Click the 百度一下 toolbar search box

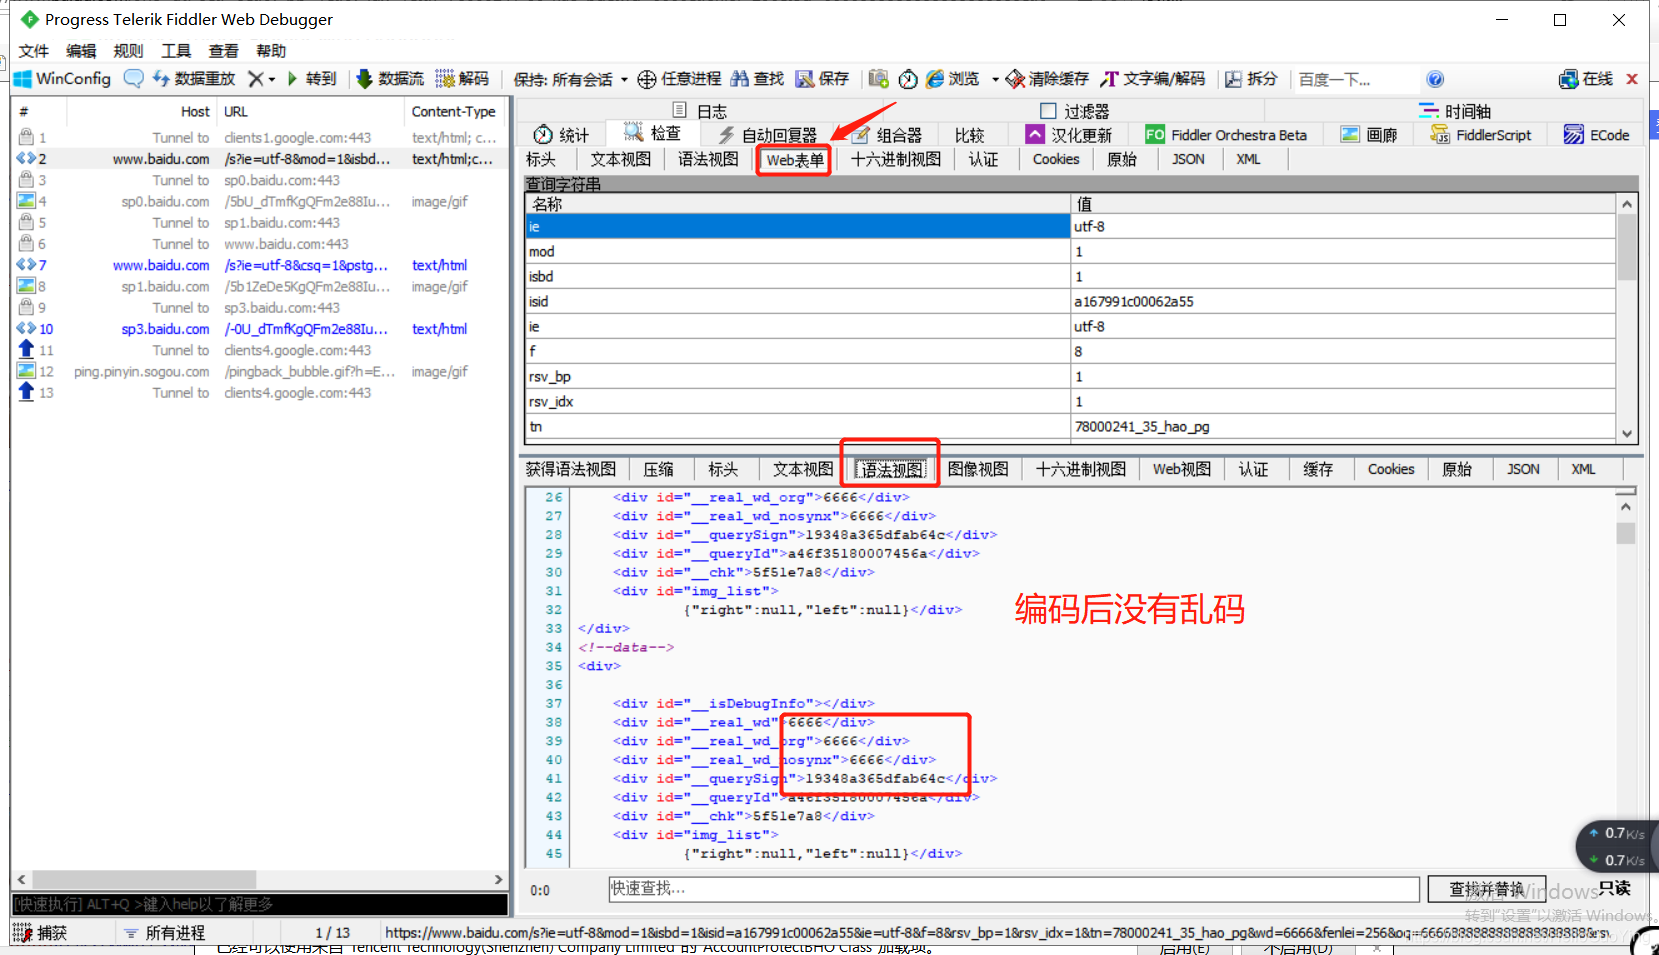(1355, 79)
